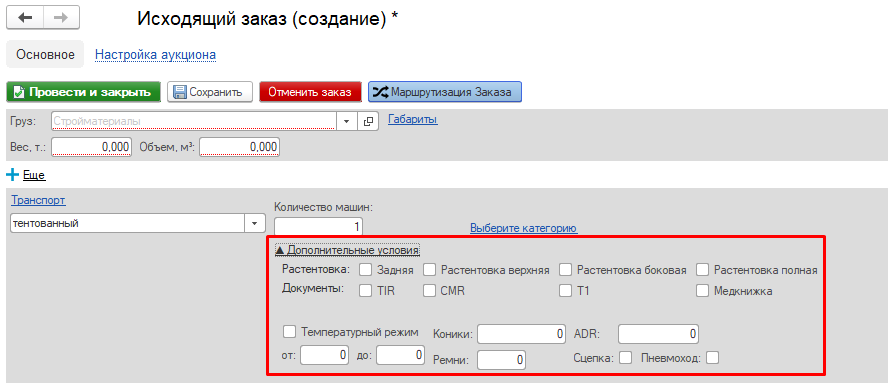The width and height of the screenshot is (888, 383).
Task: Tick Растентовка полная checkbox
Action: 702,270
